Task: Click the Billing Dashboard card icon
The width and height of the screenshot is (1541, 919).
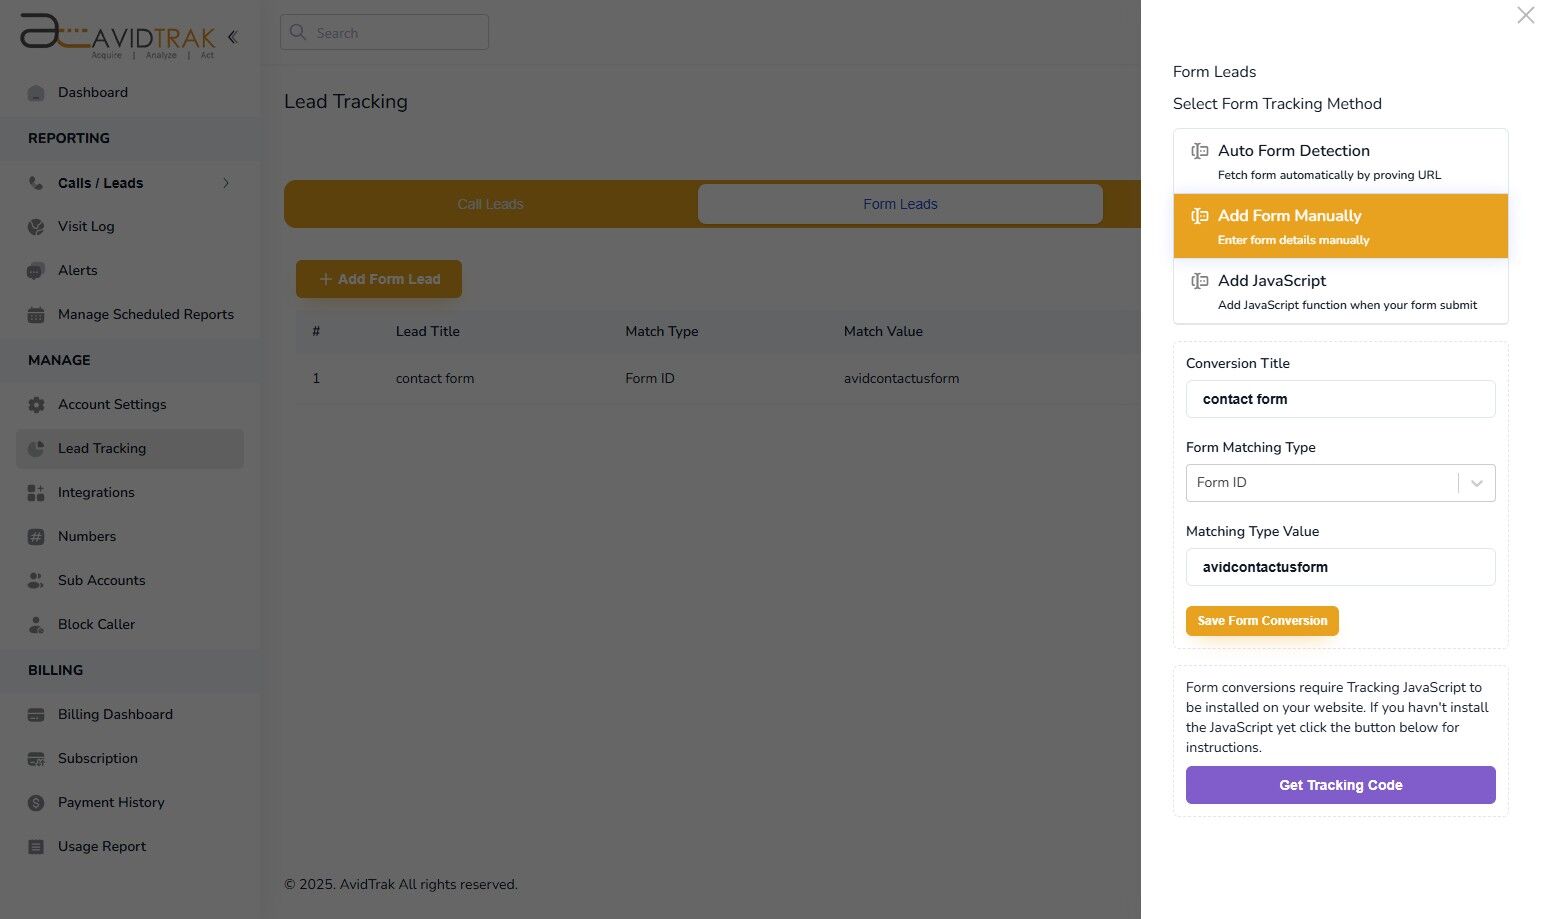Action: (36, 715)
